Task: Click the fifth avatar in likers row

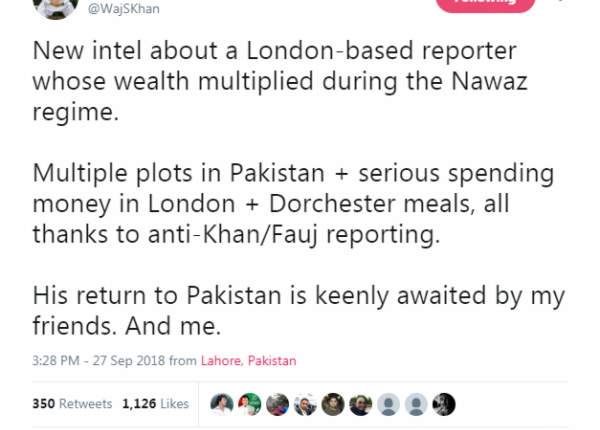Action: 333,403
